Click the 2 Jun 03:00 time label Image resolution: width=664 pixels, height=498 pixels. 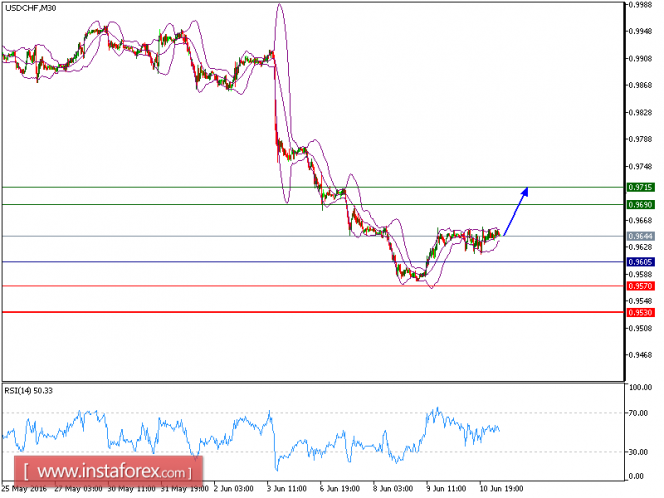(x=234, y=489)
